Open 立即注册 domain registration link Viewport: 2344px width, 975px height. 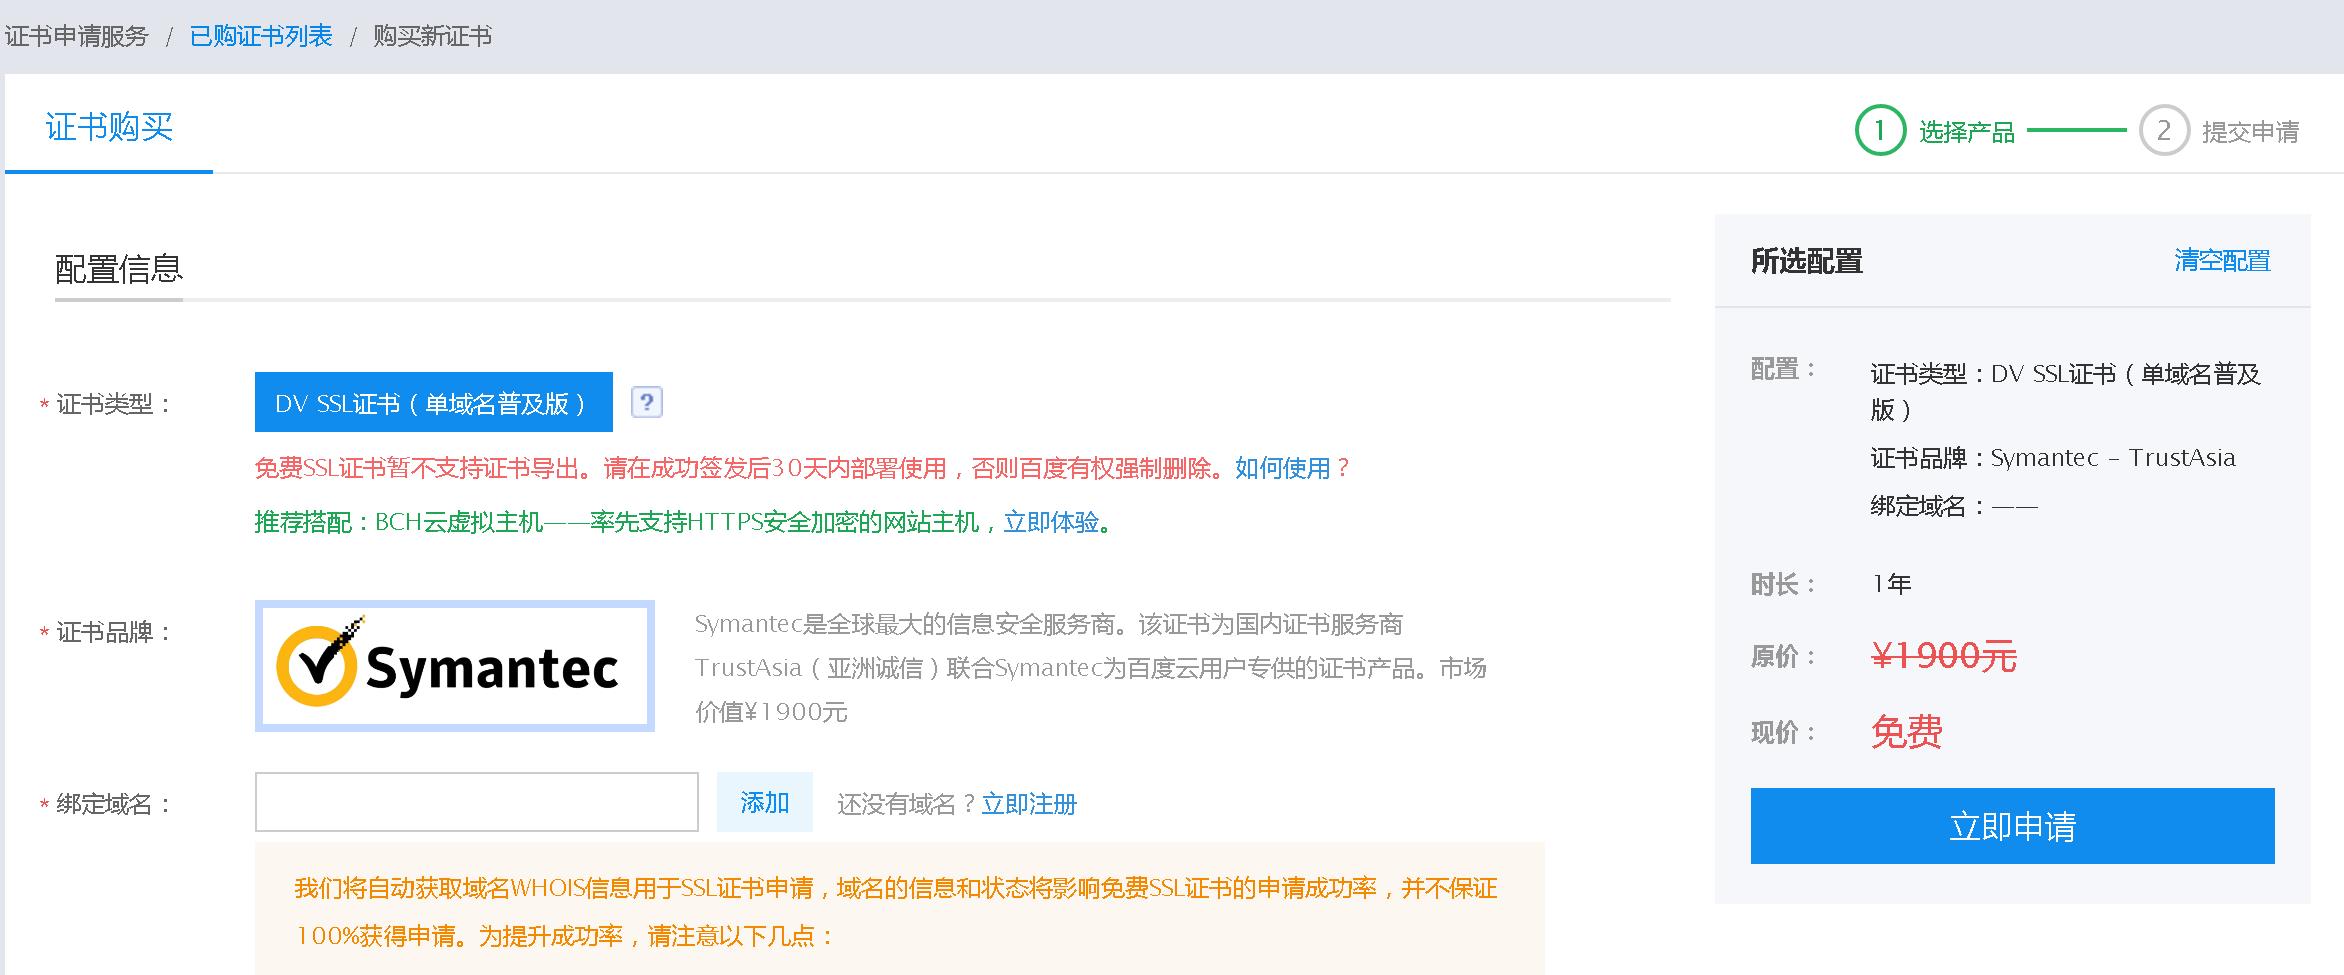point(1029,804)
